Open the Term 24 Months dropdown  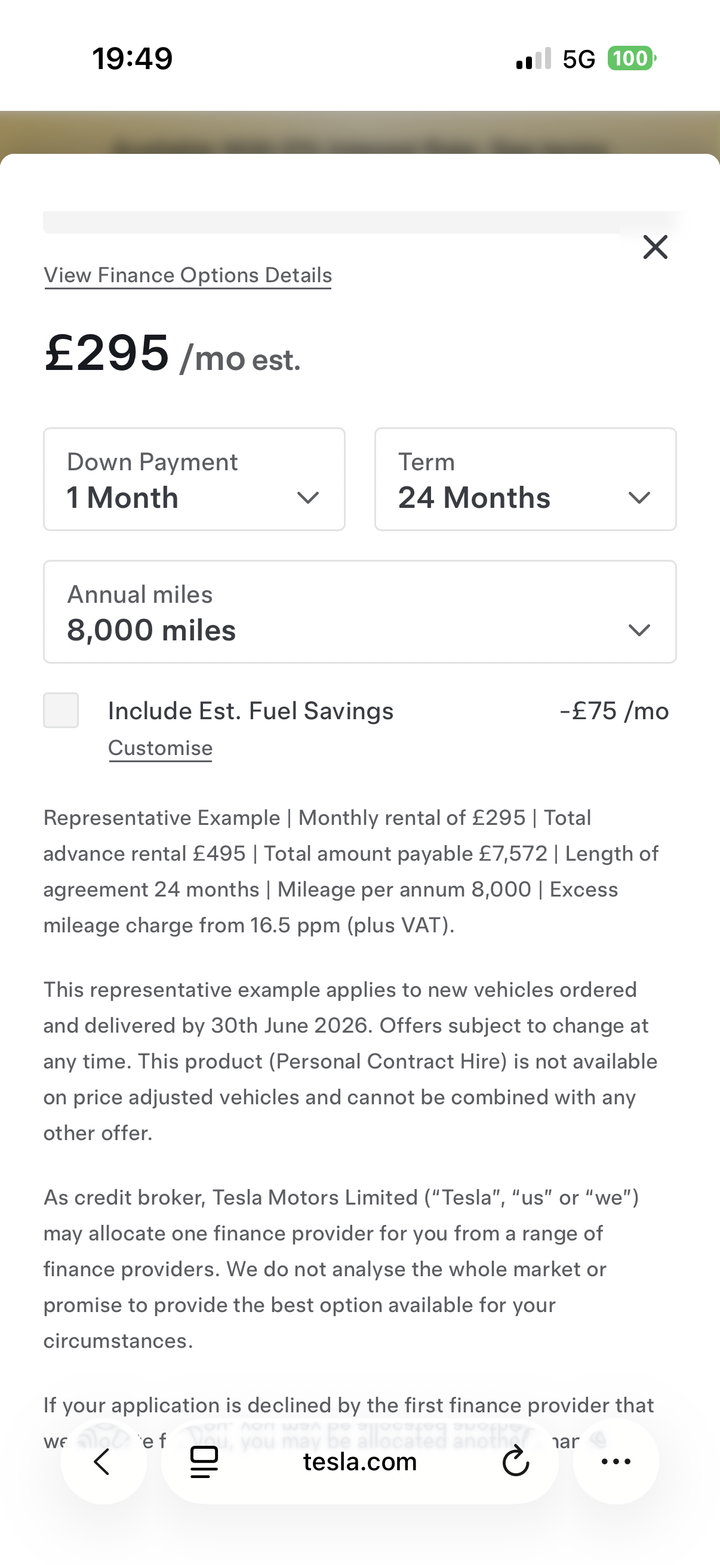point(525,480)
